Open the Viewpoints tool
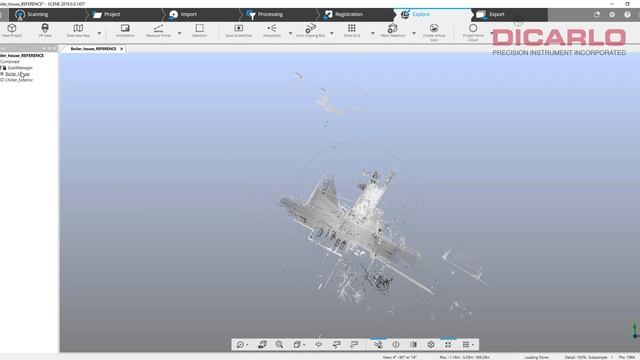Screen dimensions: 640x360 272,31
